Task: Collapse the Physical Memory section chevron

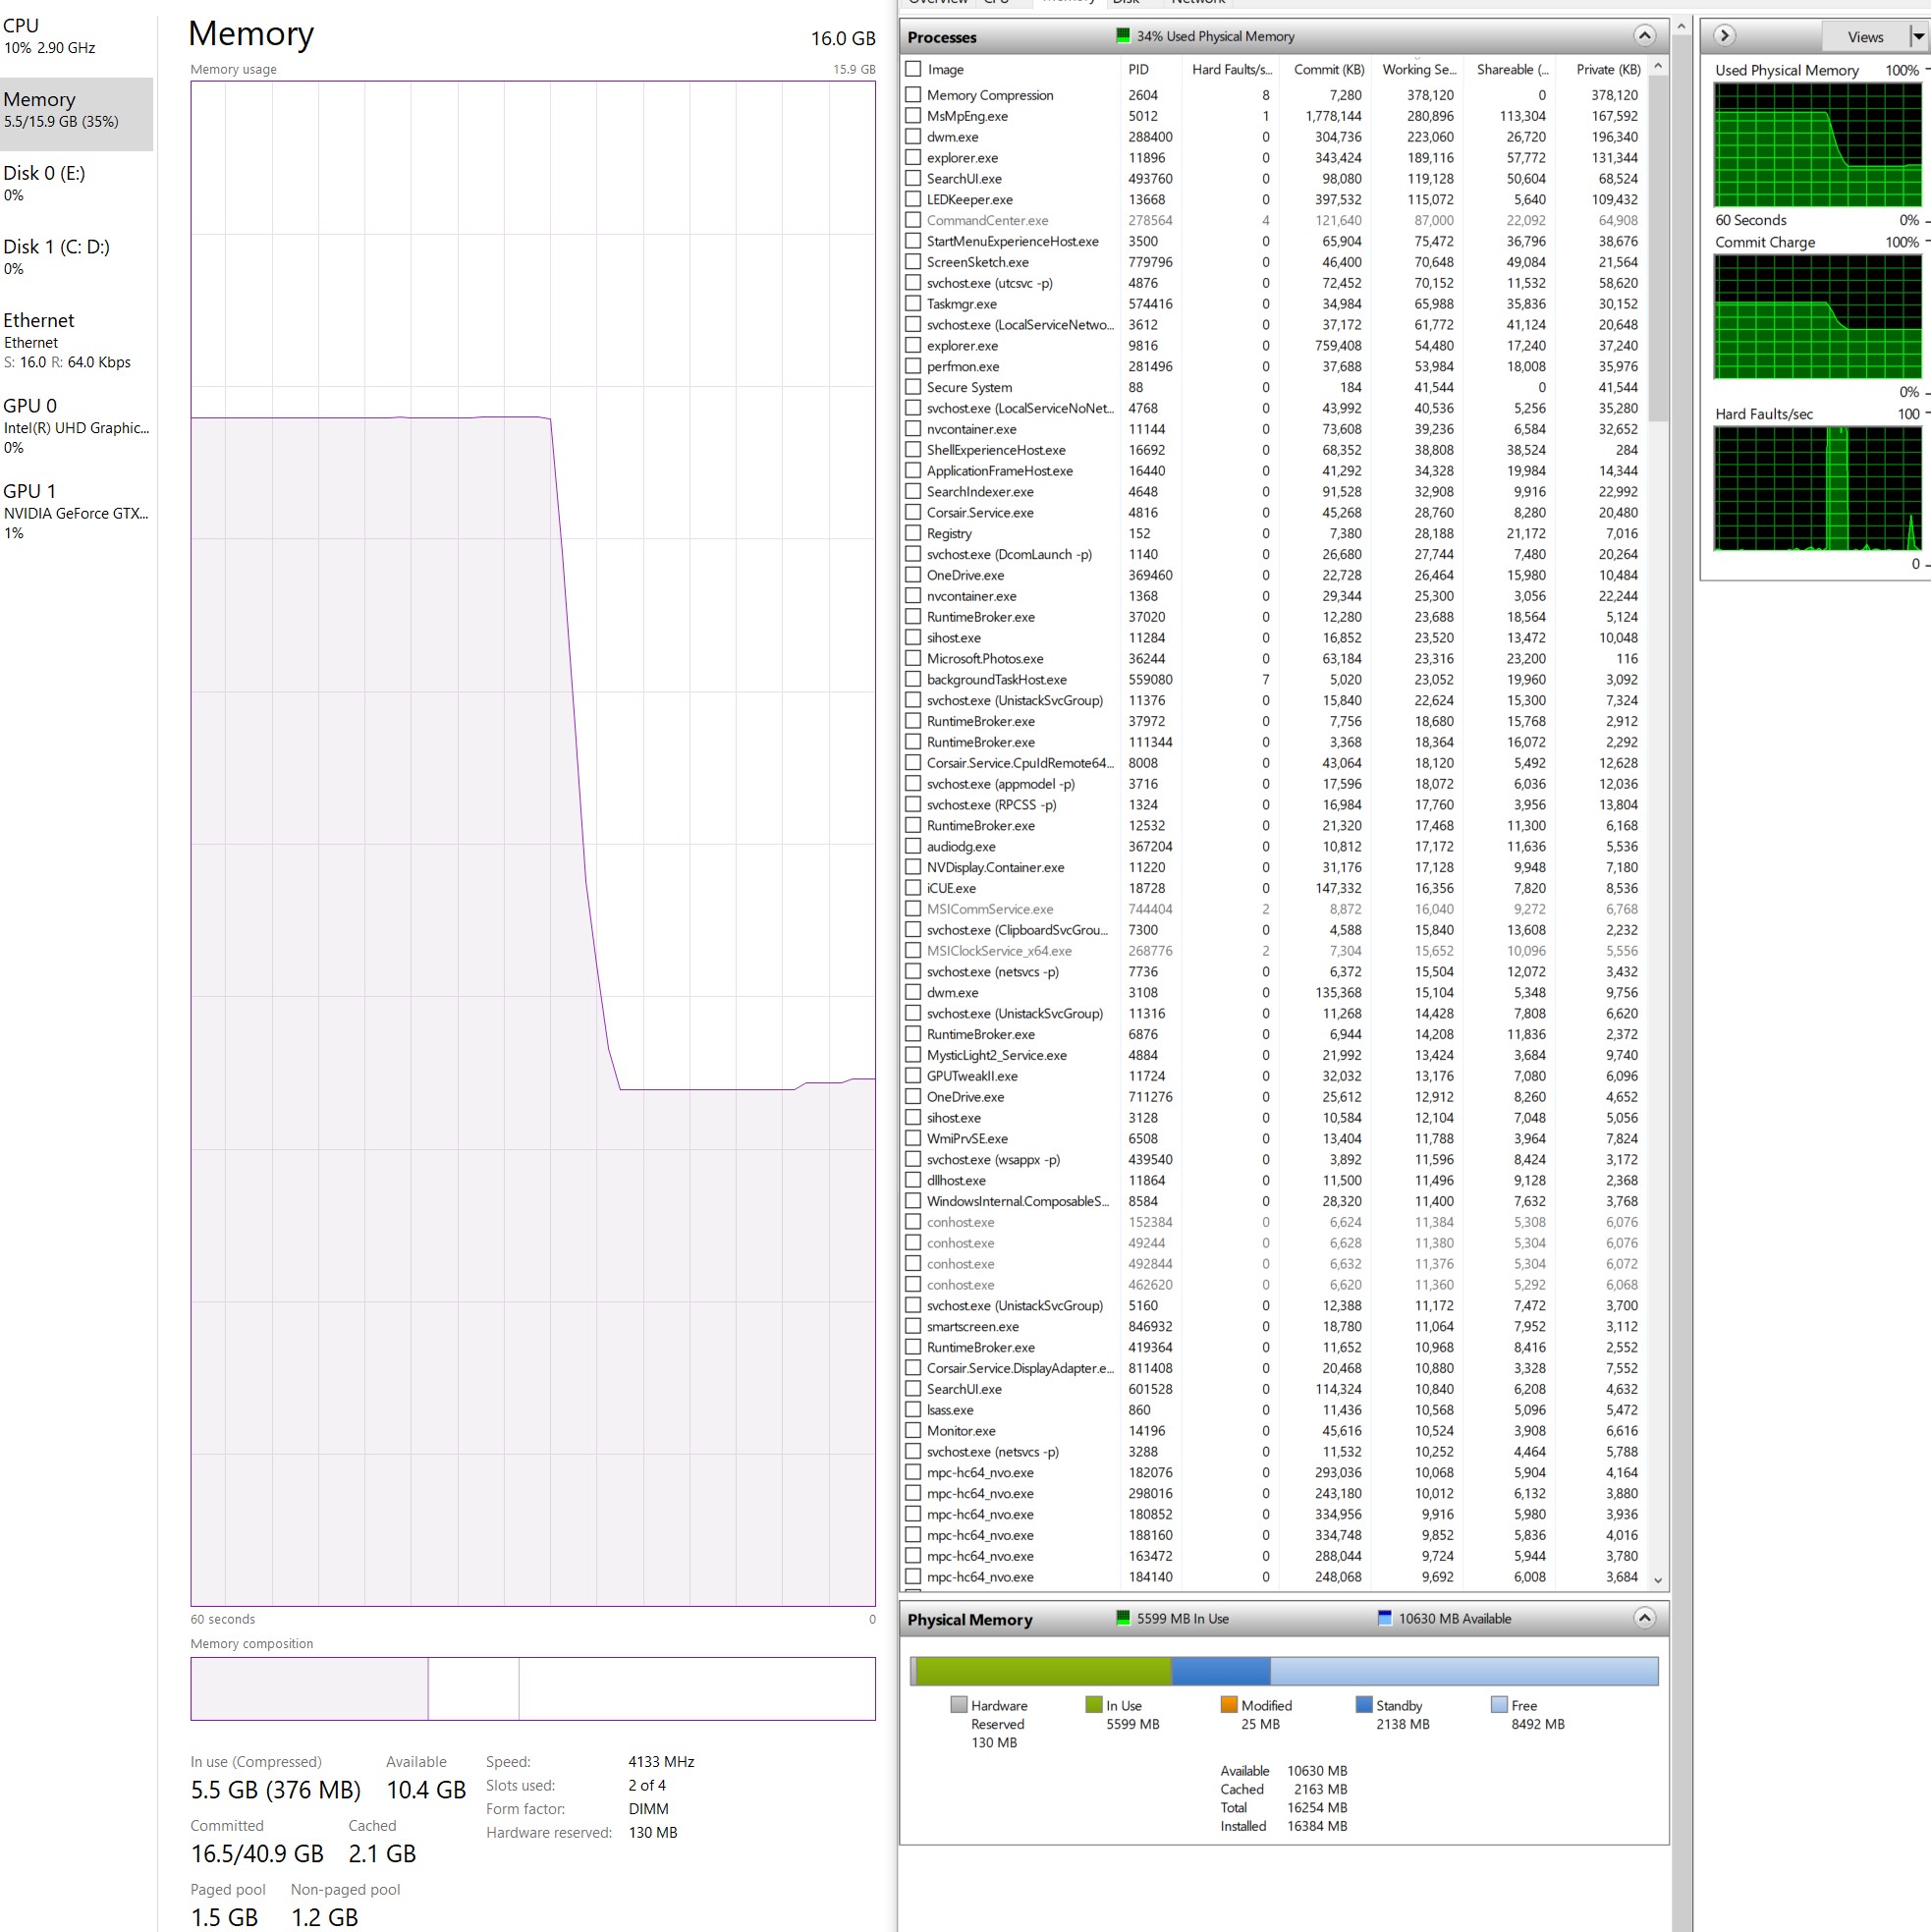Action: tap(1644, 1618)
